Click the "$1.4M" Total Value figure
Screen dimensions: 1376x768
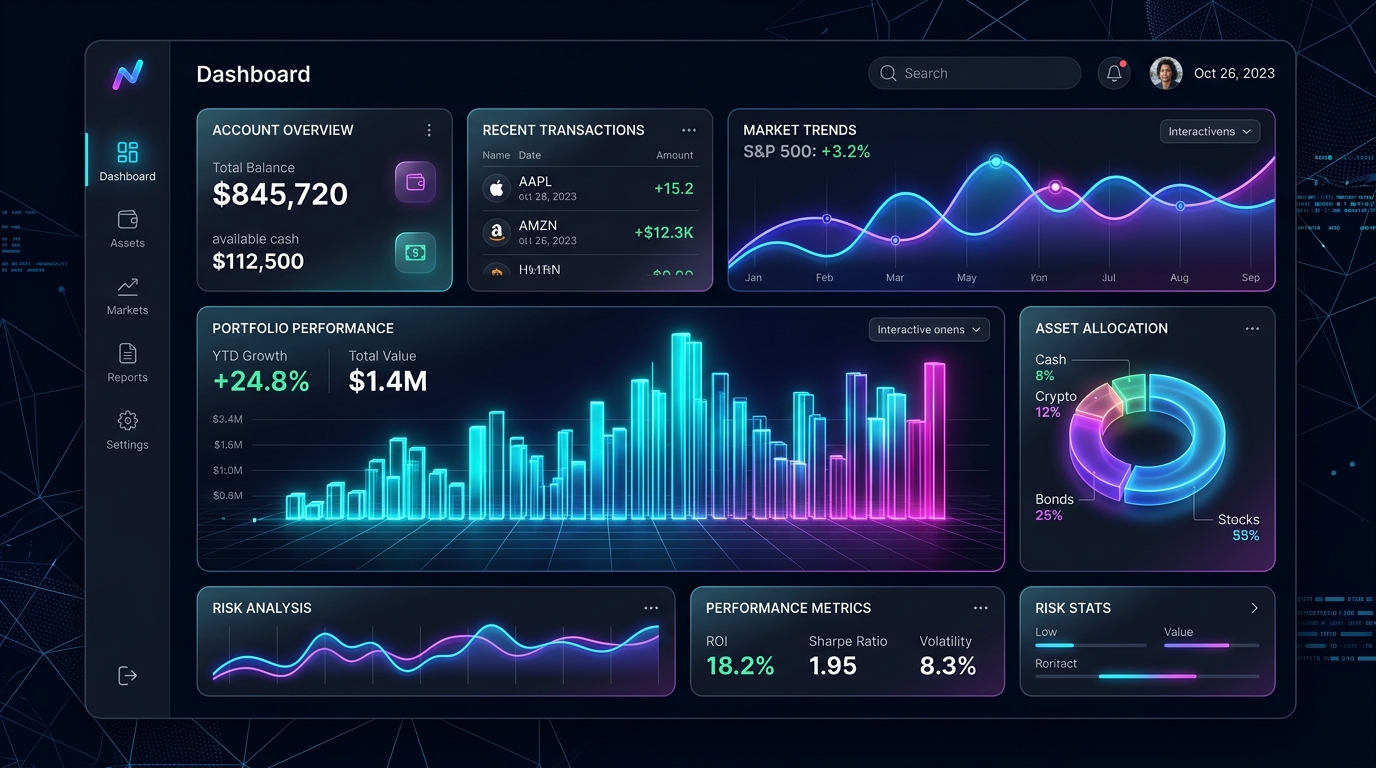388,381
